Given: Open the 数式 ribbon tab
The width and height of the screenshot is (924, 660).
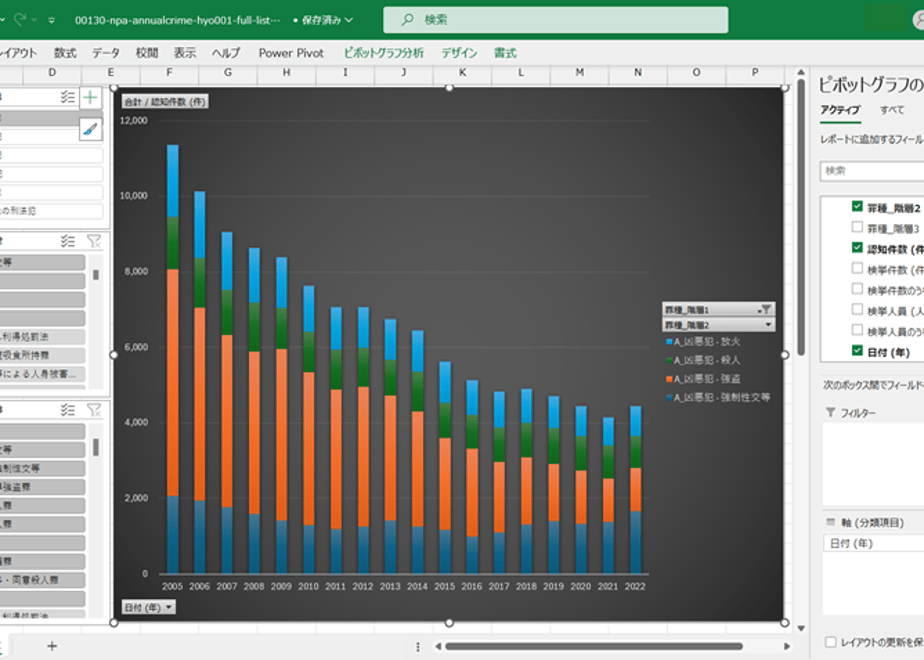Looking at the screenshot, I should click(x=65, y=53).
